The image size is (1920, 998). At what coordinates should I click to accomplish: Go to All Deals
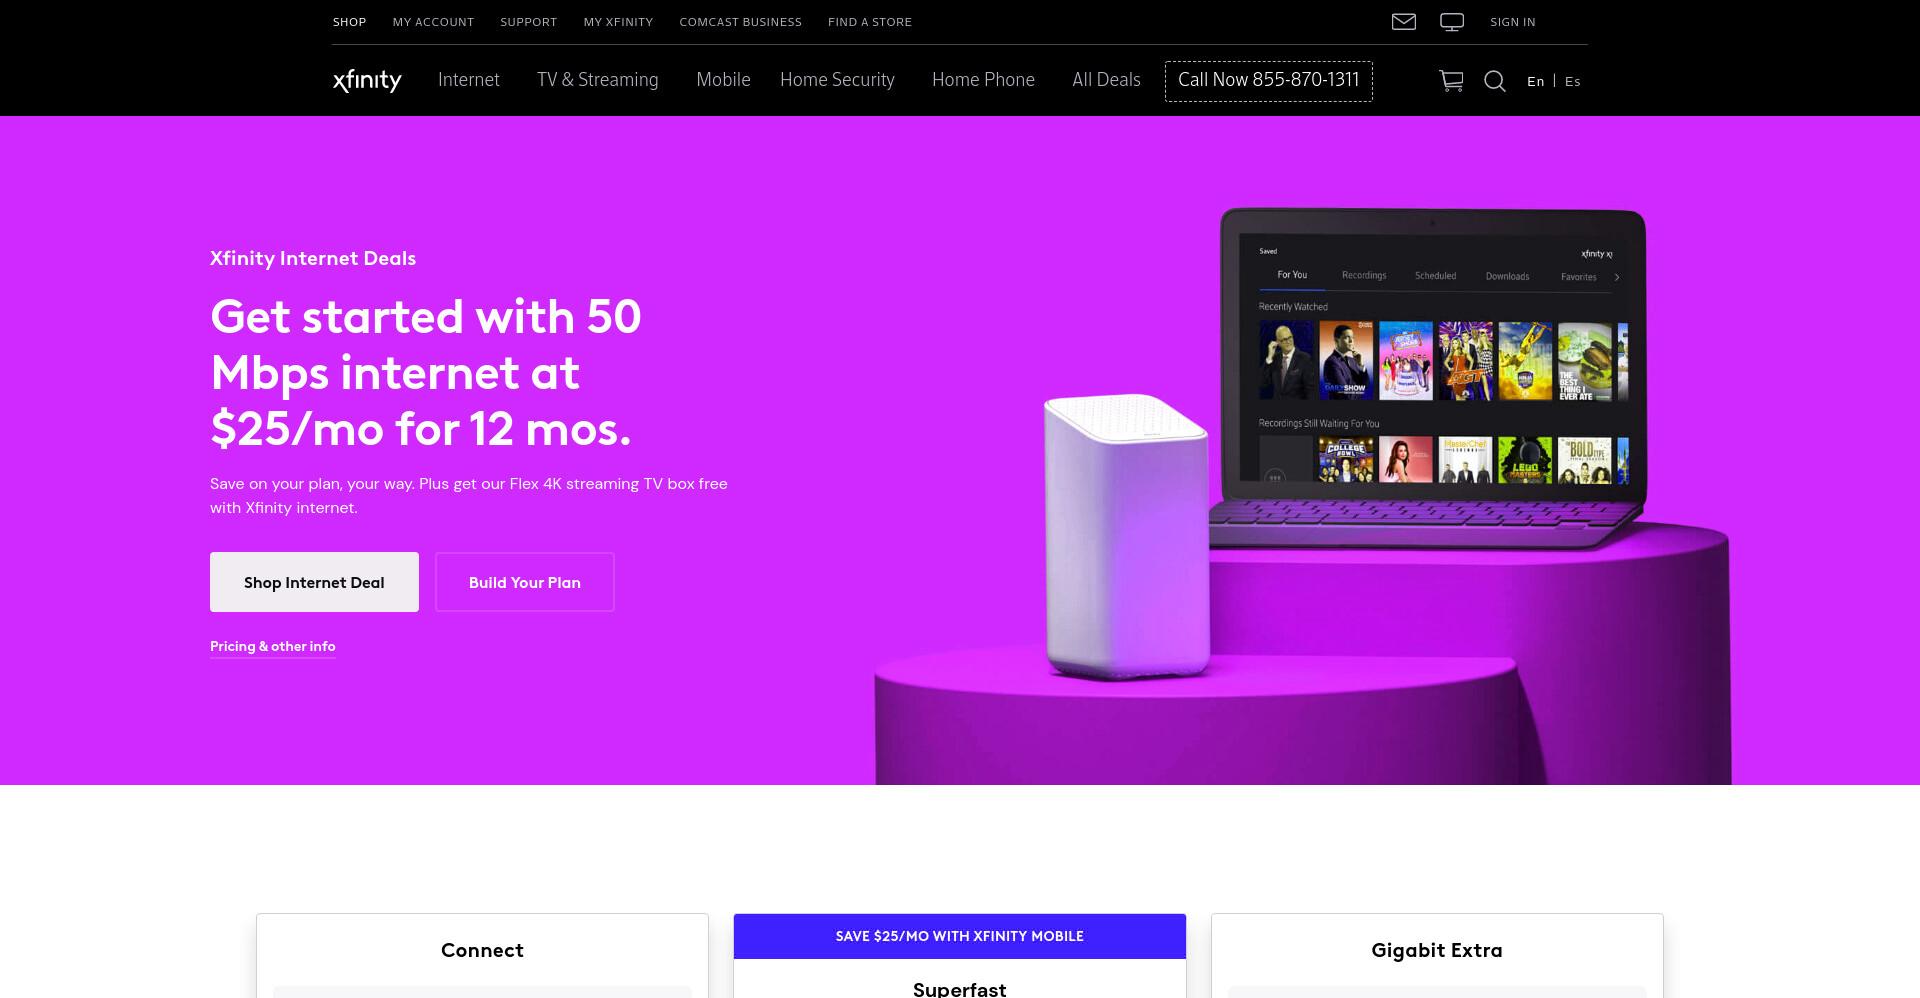pyautogui.click(x=1106, y=80)
